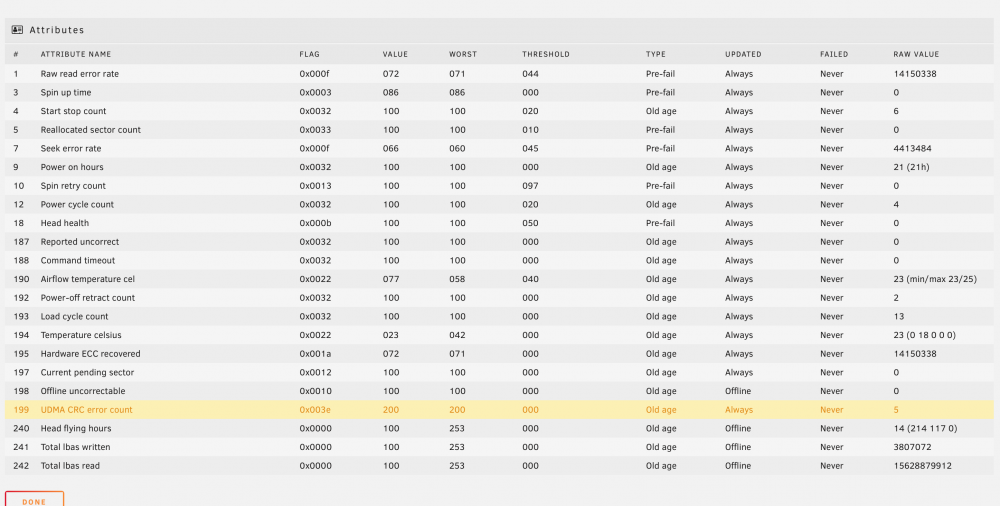Select the Airflow temperature cel attribute
The width and height of the screenshot is (1000, 506).
(x=87, y=279)
